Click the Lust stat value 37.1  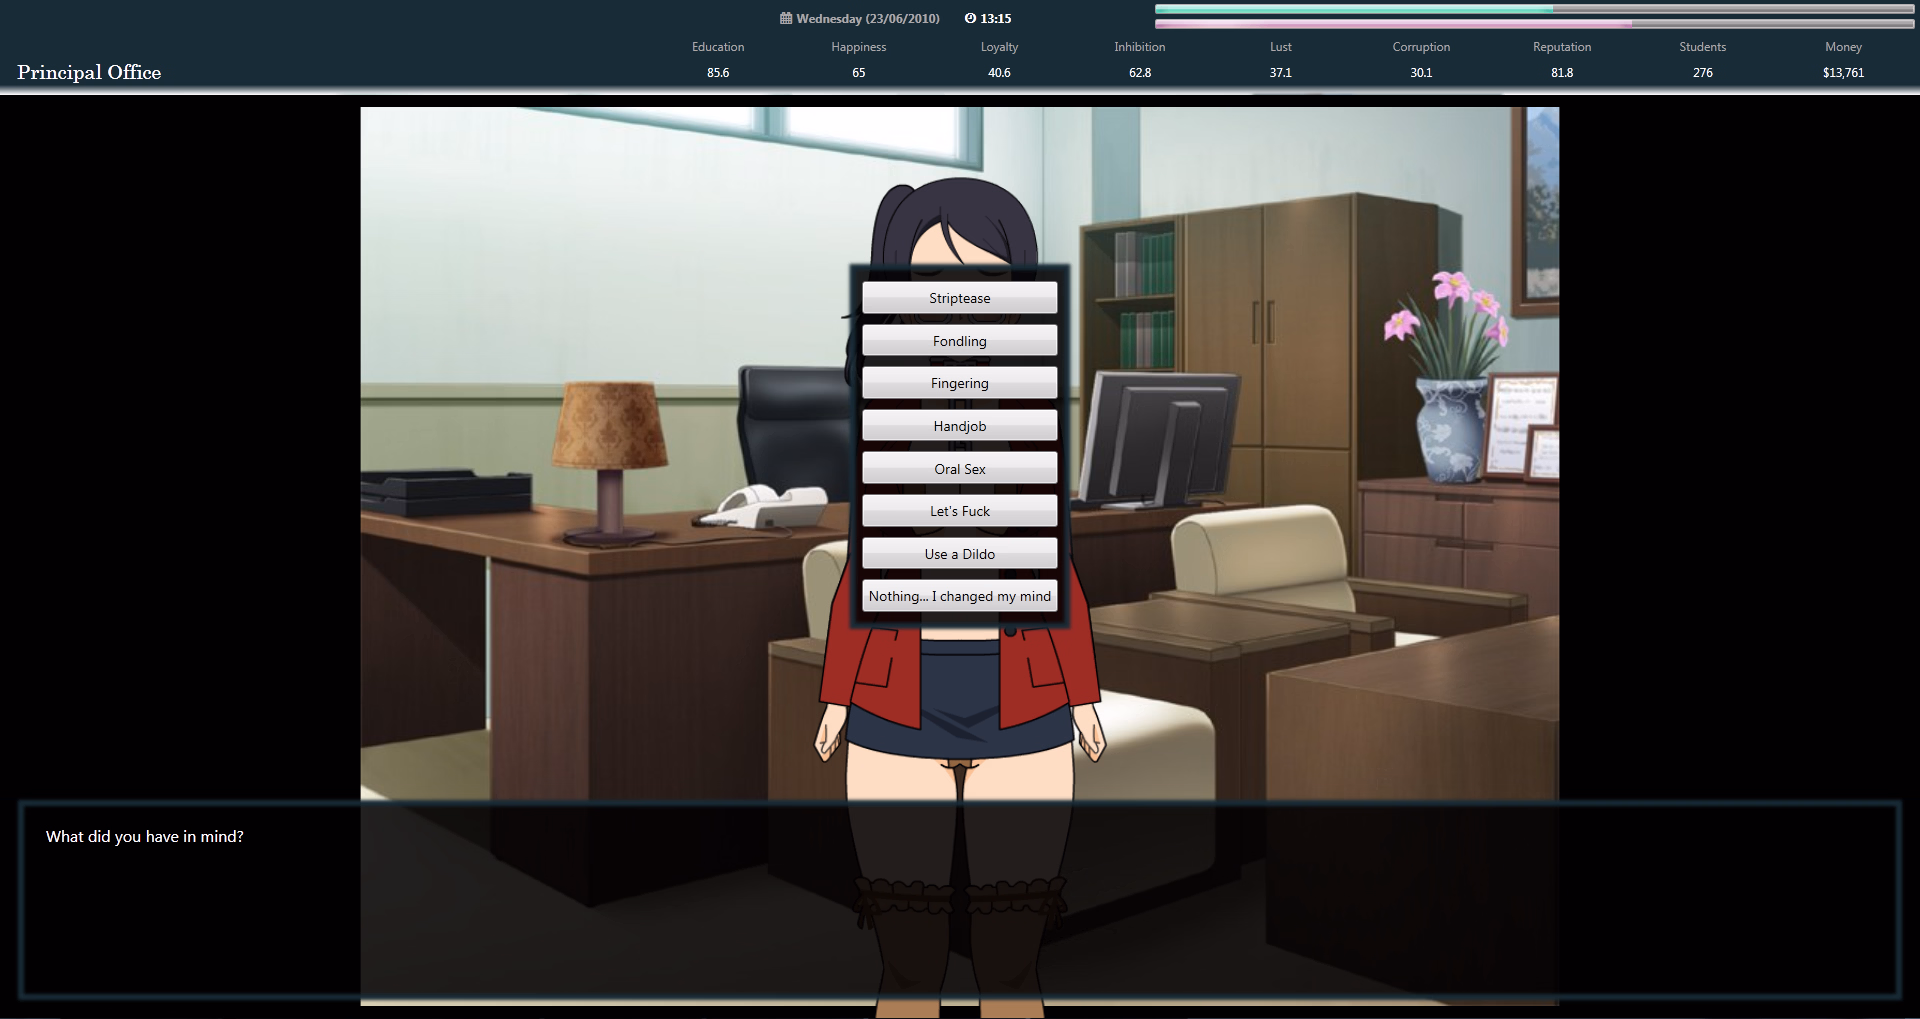[x=1279, y=72]
